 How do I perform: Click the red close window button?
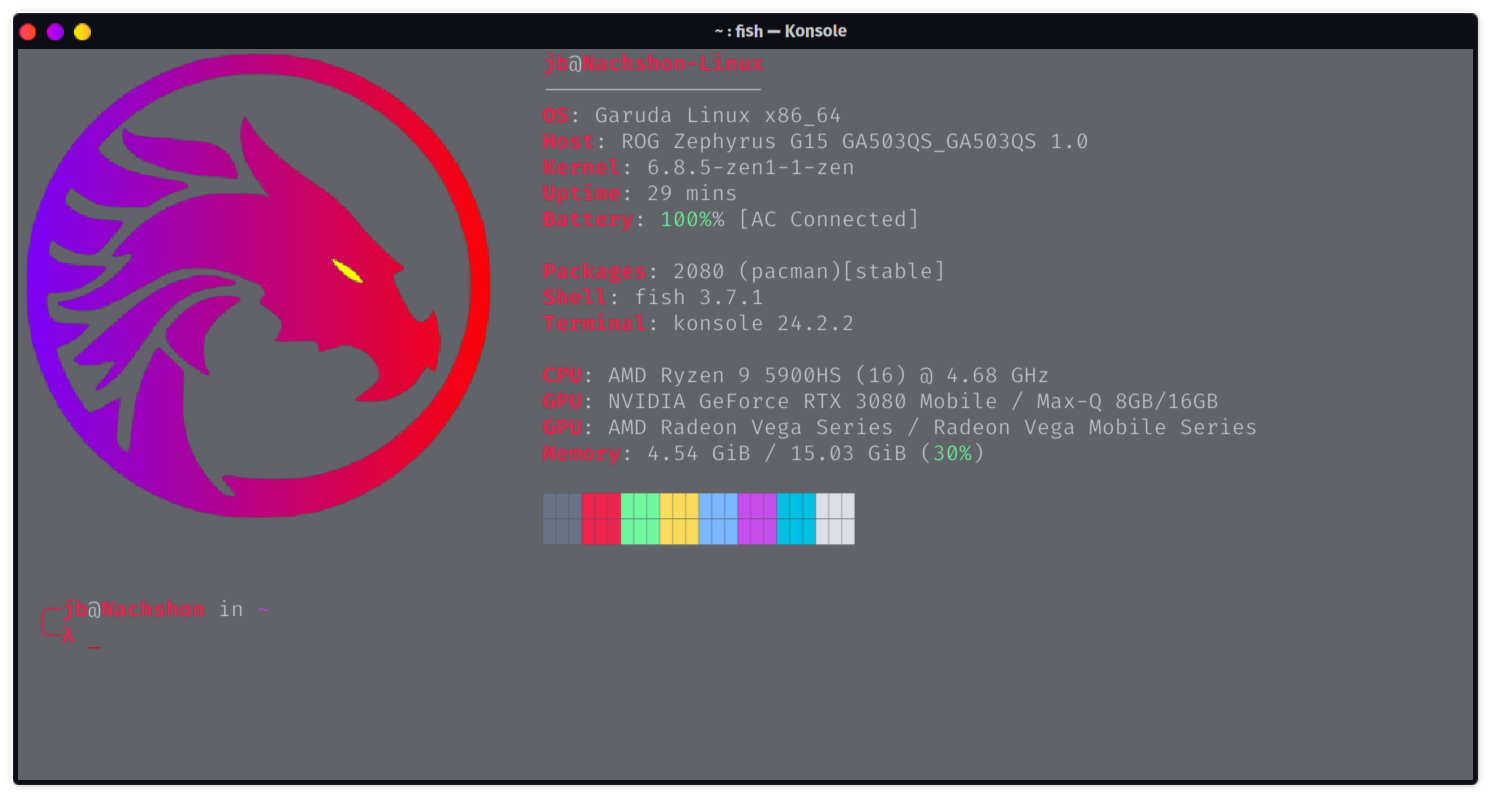point(28,32)
